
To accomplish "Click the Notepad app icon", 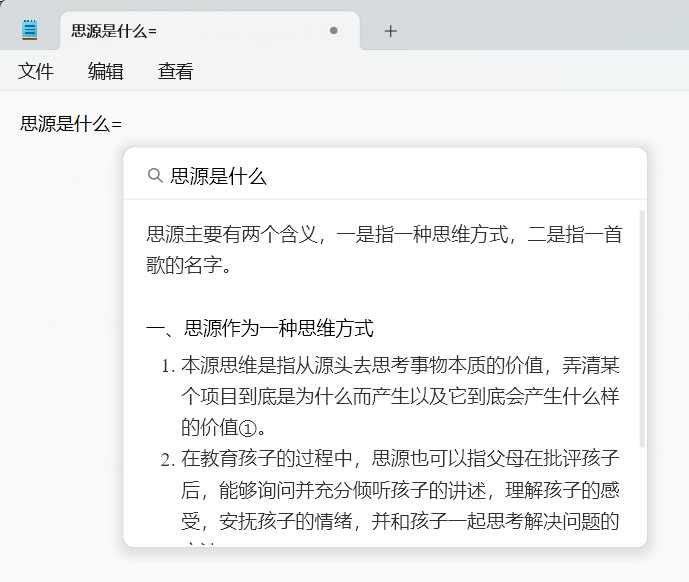I will pos(29,30).
